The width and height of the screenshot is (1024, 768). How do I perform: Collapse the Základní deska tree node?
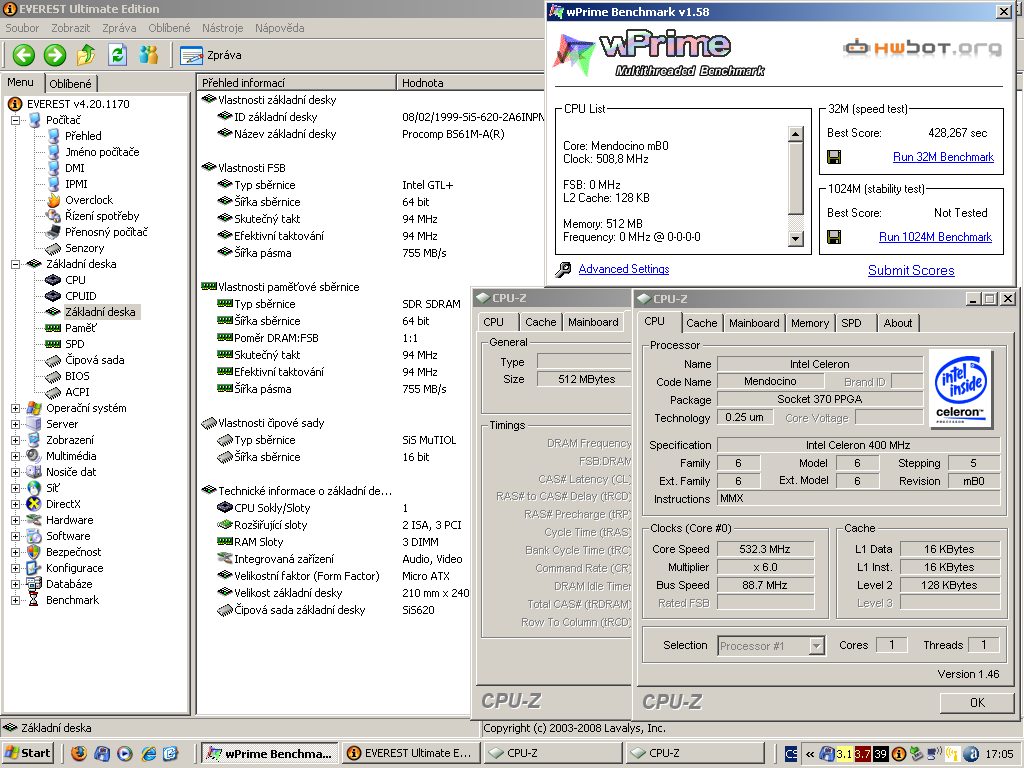pyautogui.click(x=15, y=264)
